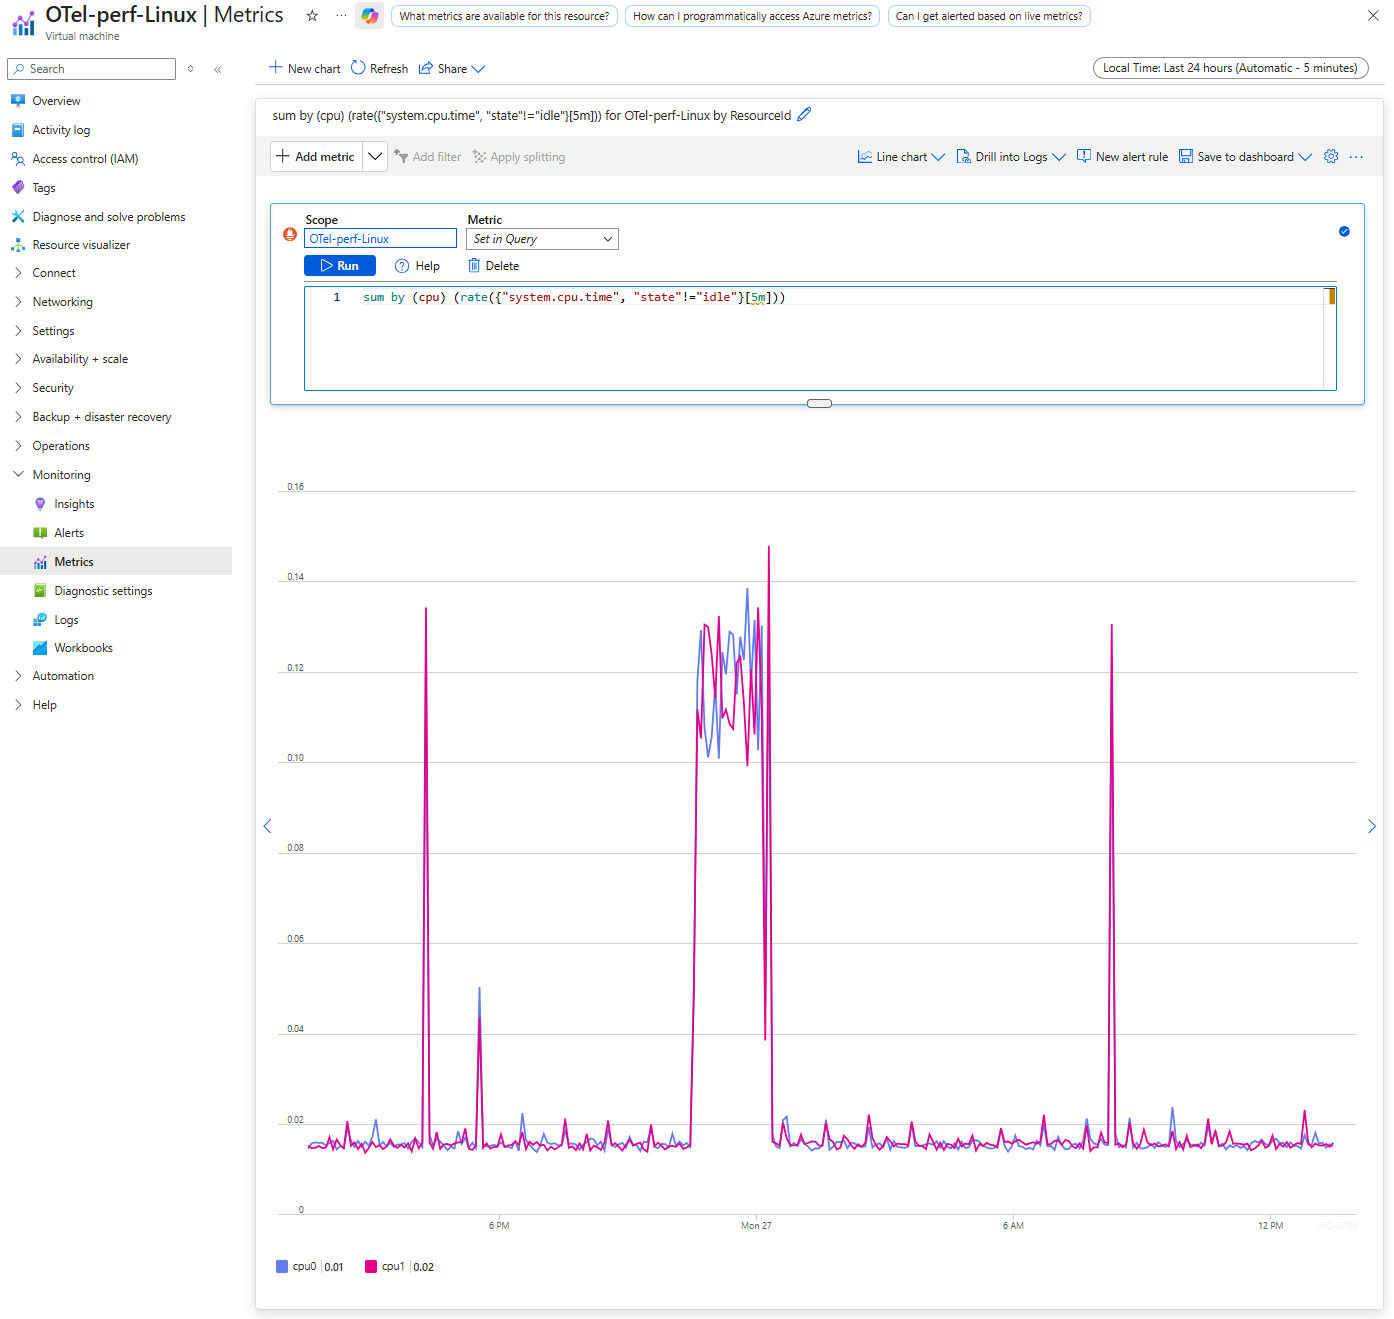The image size is (1394, 1319).
Task: Run the PromQL query
Action: (x=340, y=266)
